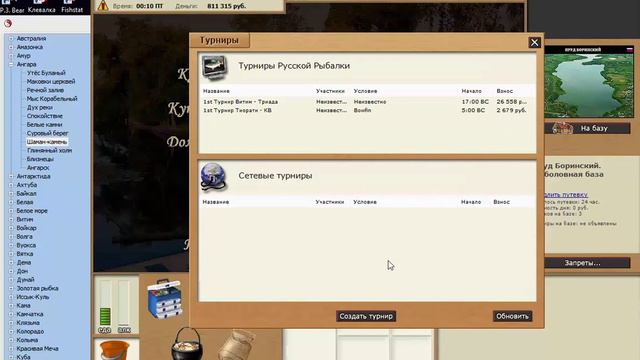Select the Золотая рыбка tree item
The image size is (640, 360).
click(x=37, y=288)
